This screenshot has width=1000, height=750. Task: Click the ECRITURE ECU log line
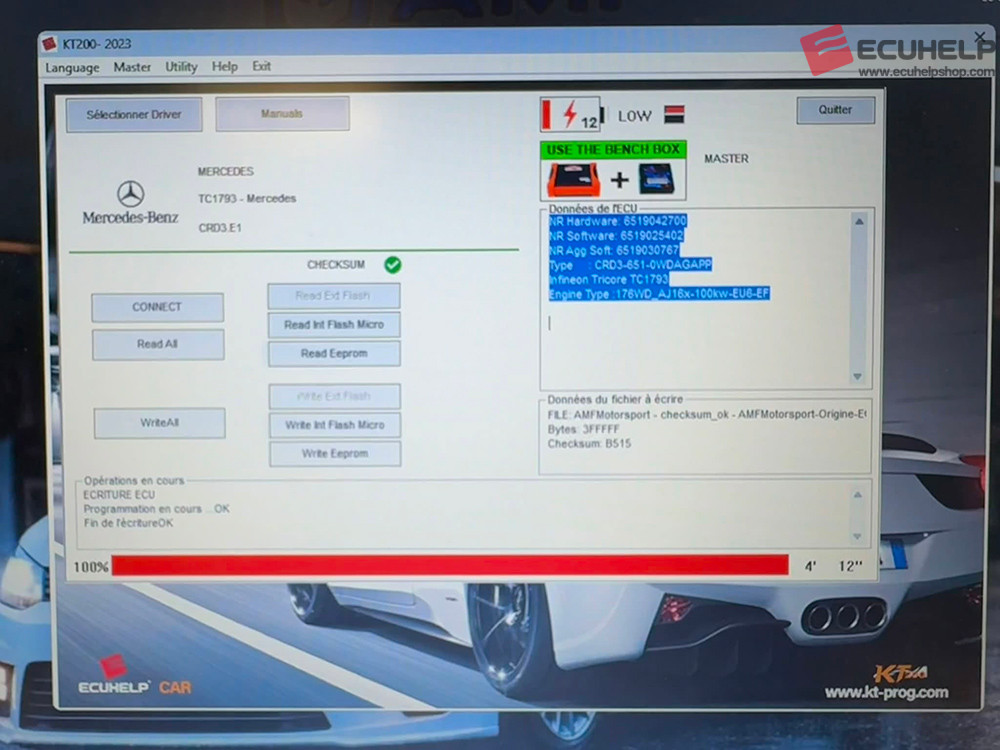pos(119,495)
